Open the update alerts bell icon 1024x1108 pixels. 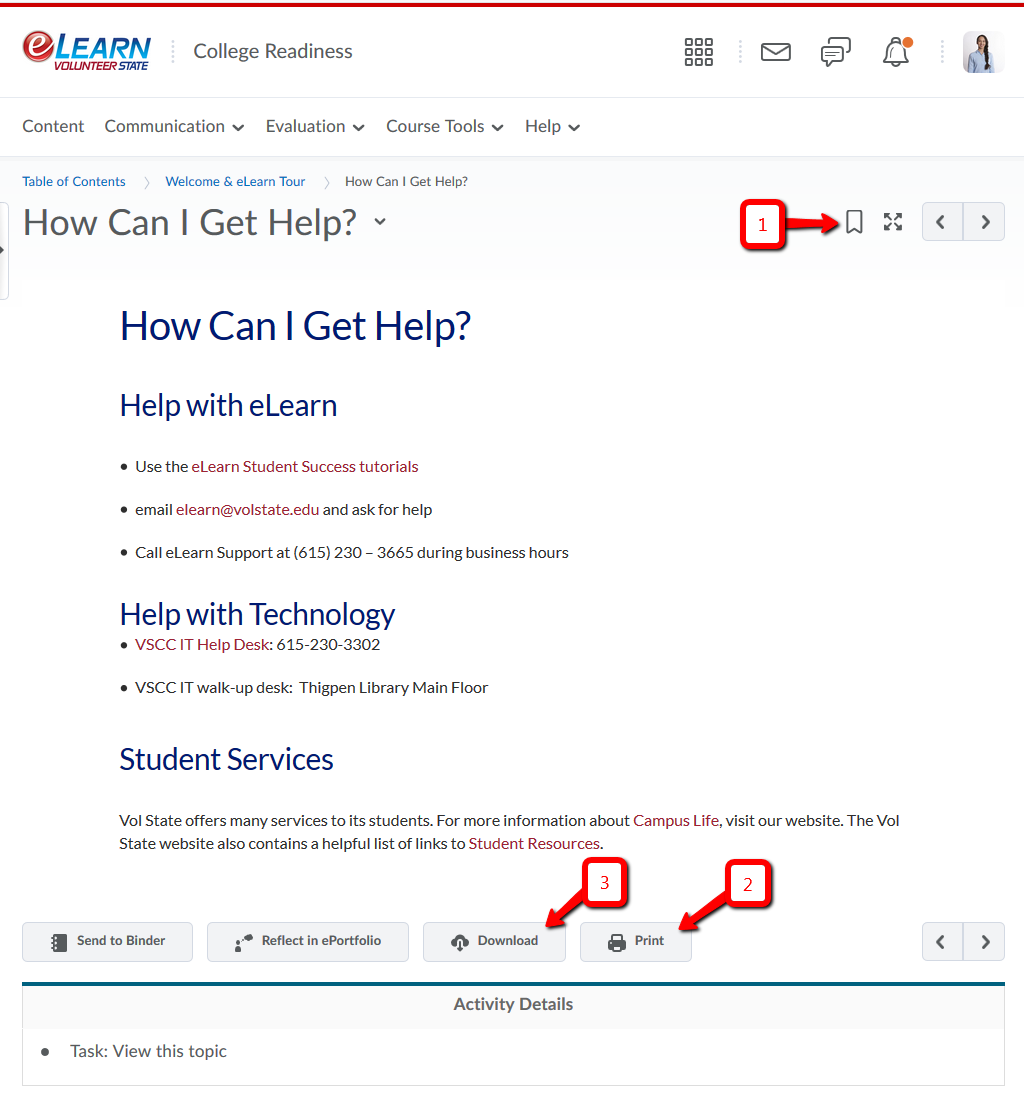click(895, 52)
